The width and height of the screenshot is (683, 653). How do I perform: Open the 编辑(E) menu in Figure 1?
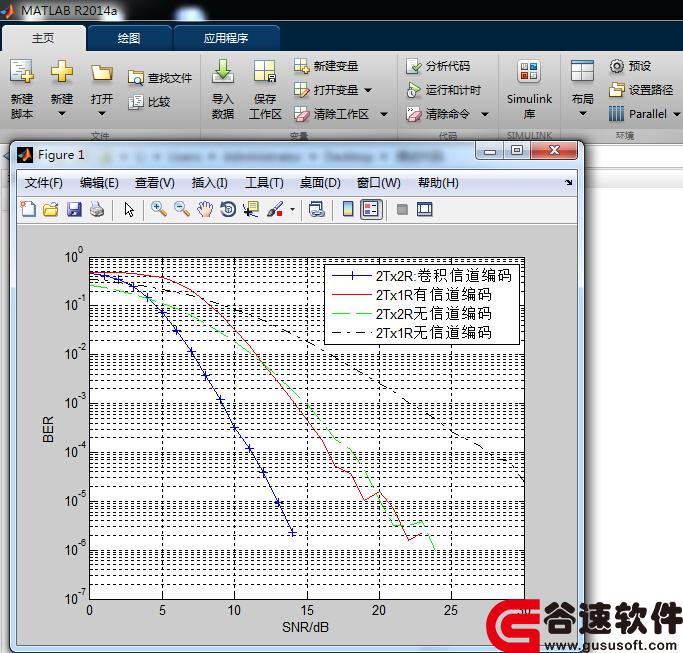(99, 183)
